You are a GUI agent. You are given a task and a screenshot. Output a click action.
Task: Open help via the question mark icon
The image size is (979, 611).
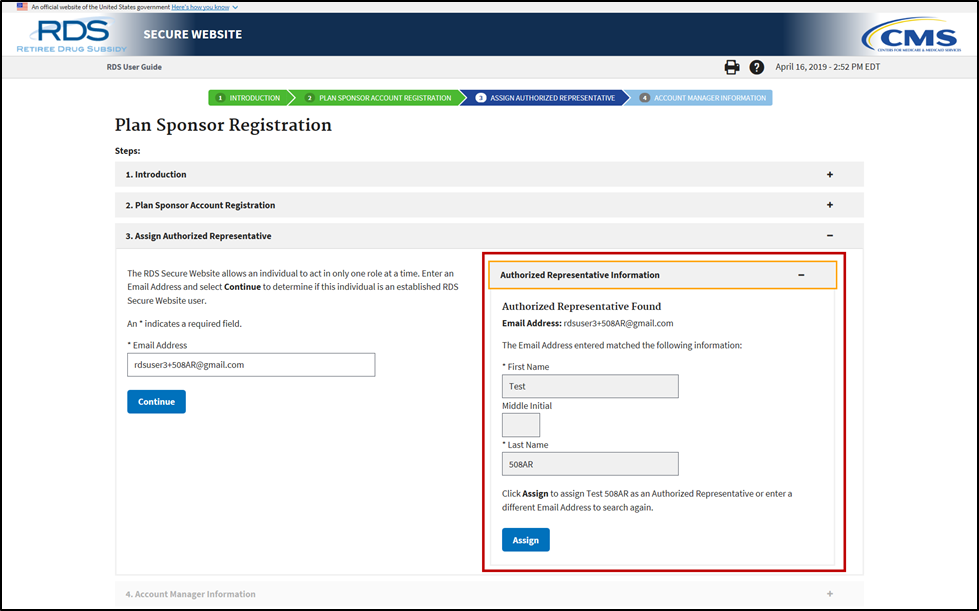[757, 67]
